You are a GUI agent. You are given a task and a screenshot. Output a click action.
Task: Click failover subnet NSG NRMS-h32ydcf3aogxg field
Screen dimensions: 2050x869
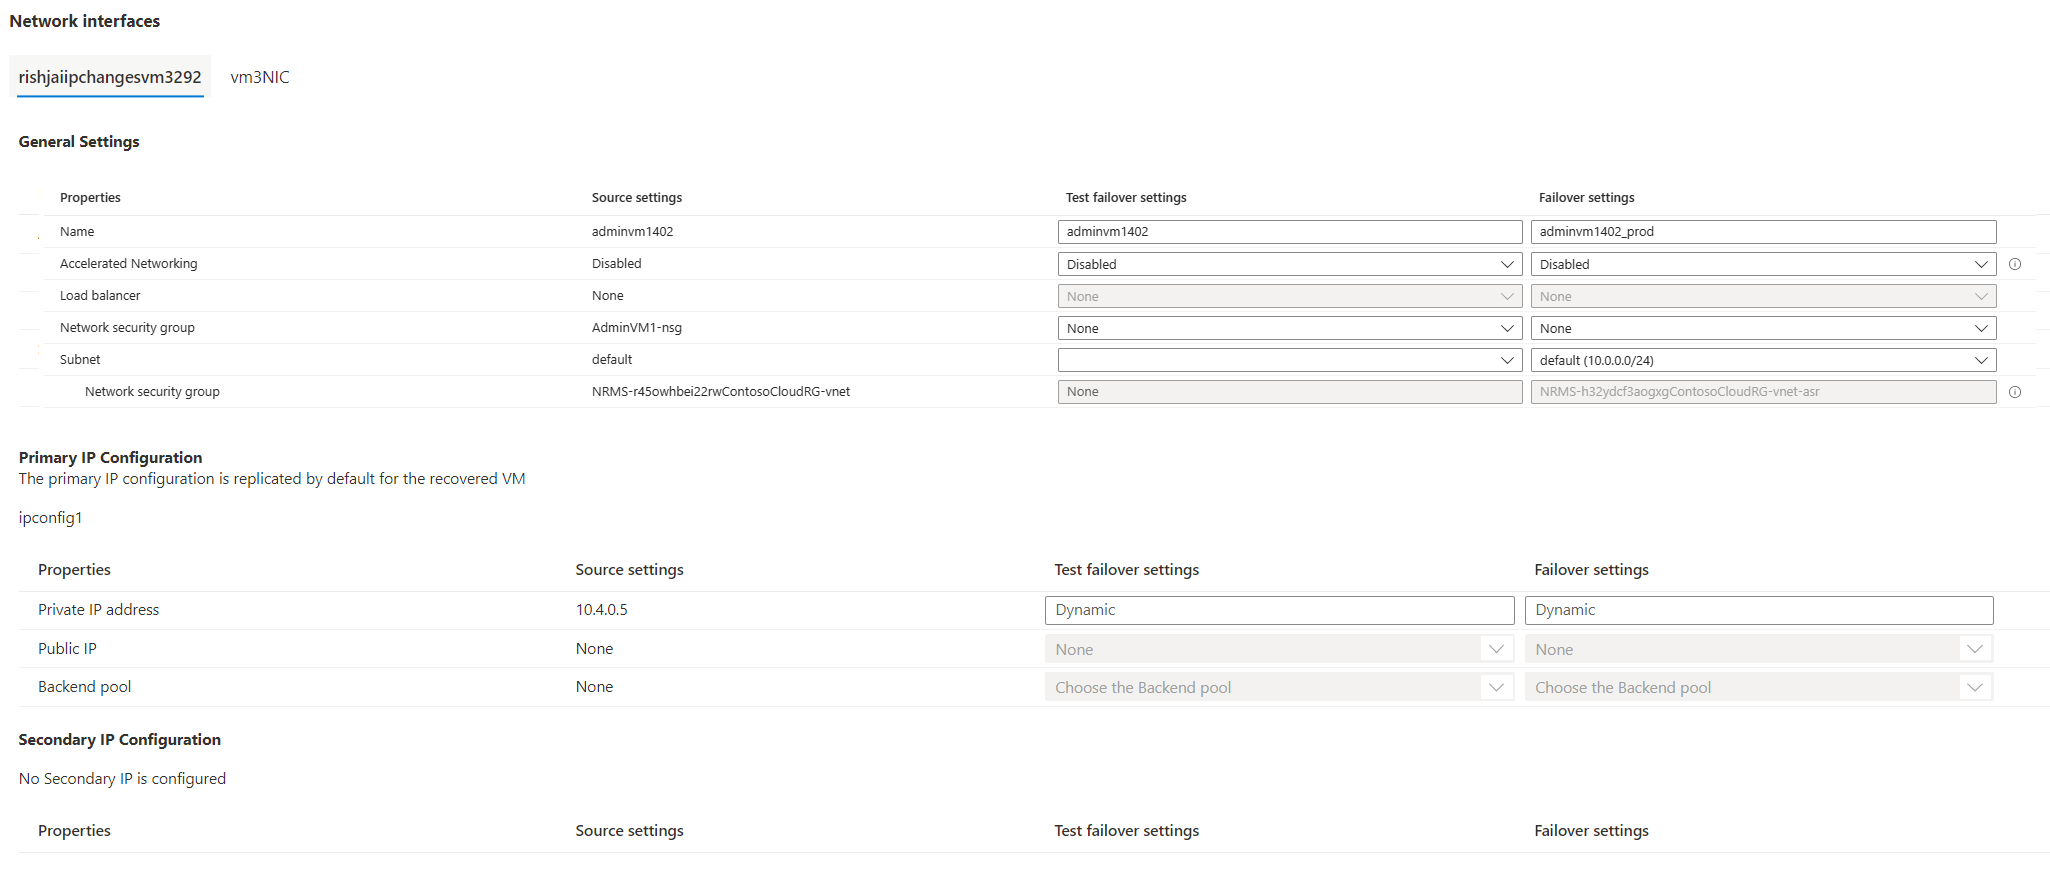(x=1763, y=392)
